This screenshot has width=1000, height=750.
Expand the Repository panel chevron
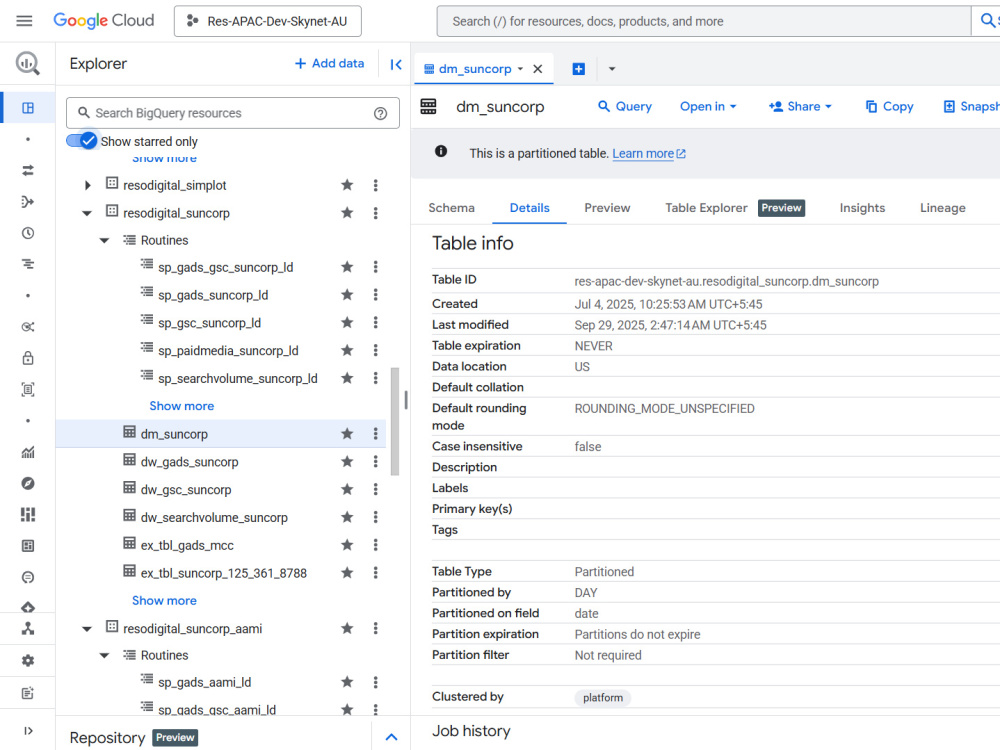point(392,737)
